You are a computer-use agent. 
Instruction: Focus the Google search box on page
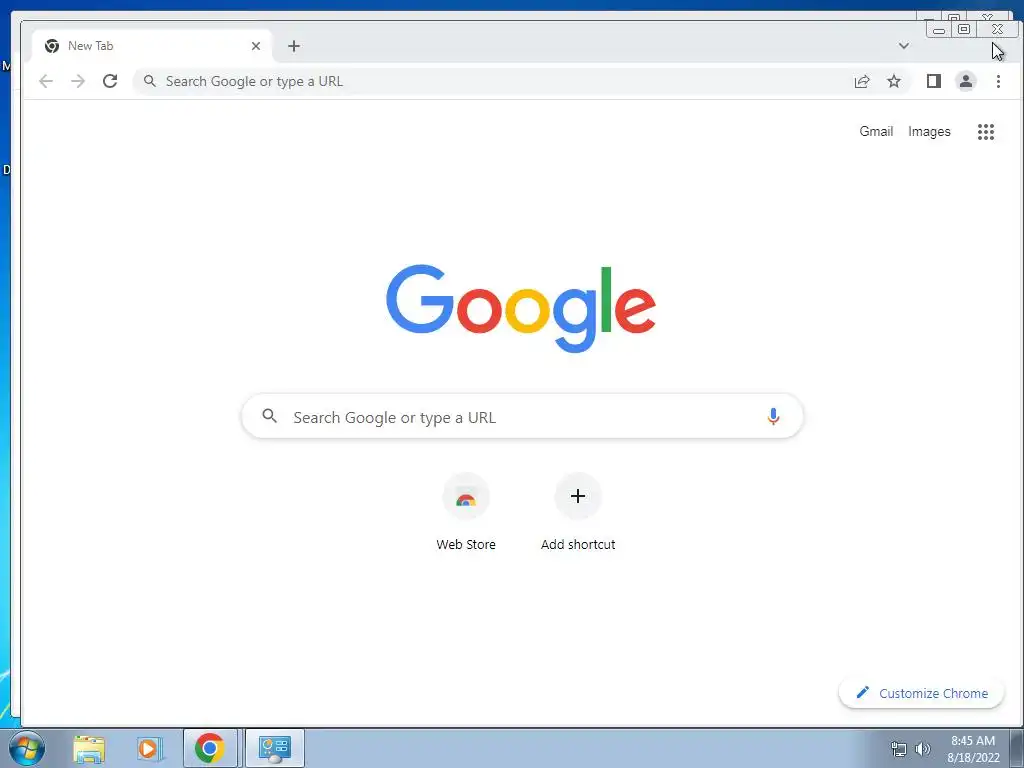[522, 416]
